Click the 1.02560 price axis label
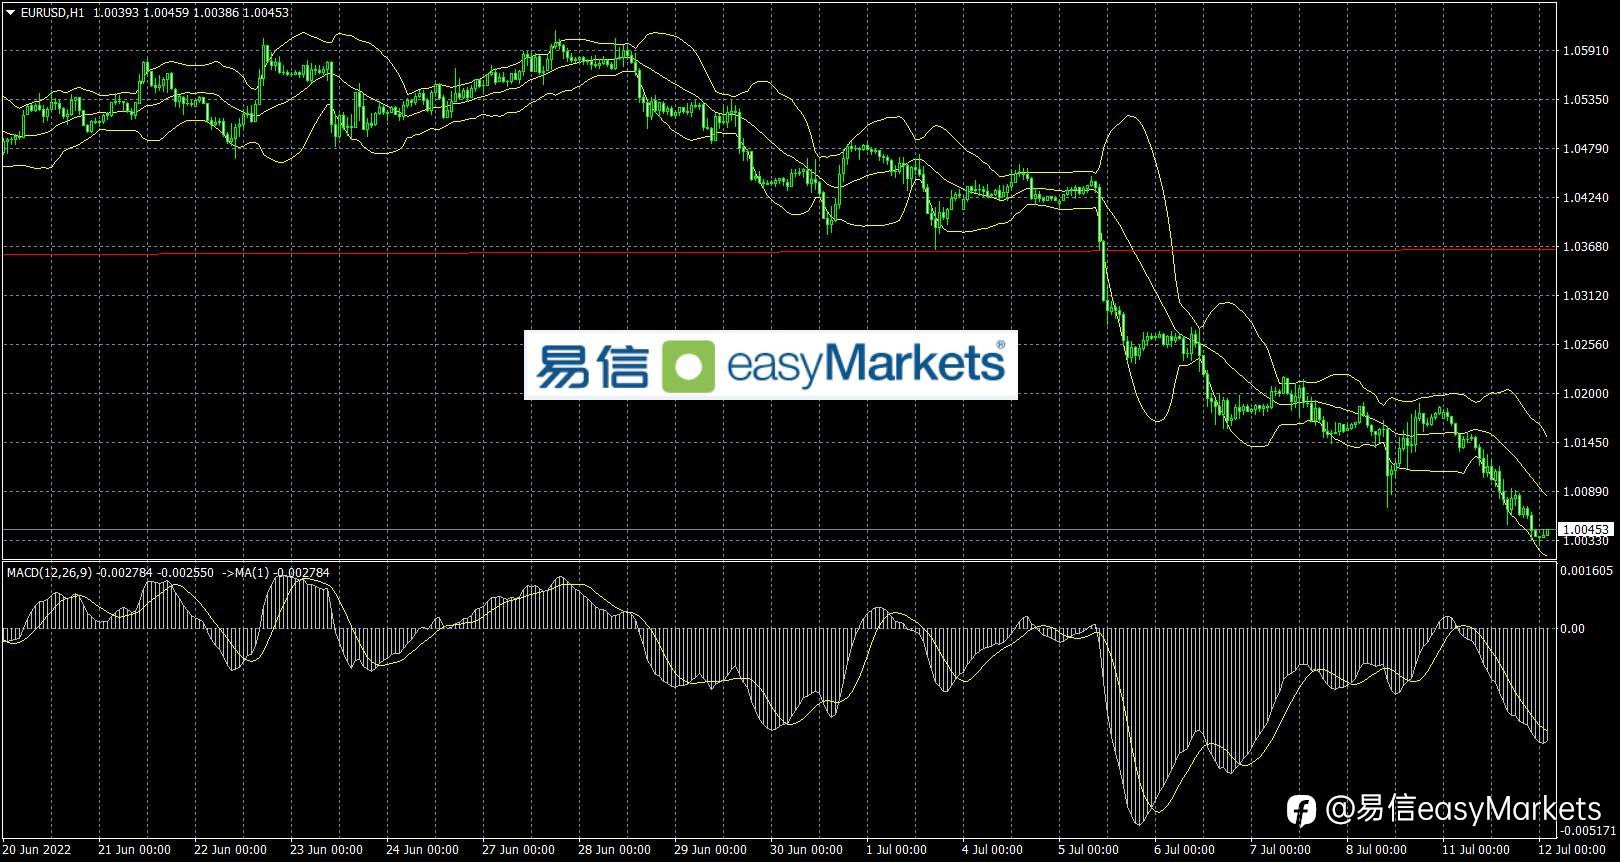The height and width of the screenshot is (862, 1620). click(1586, 345)
